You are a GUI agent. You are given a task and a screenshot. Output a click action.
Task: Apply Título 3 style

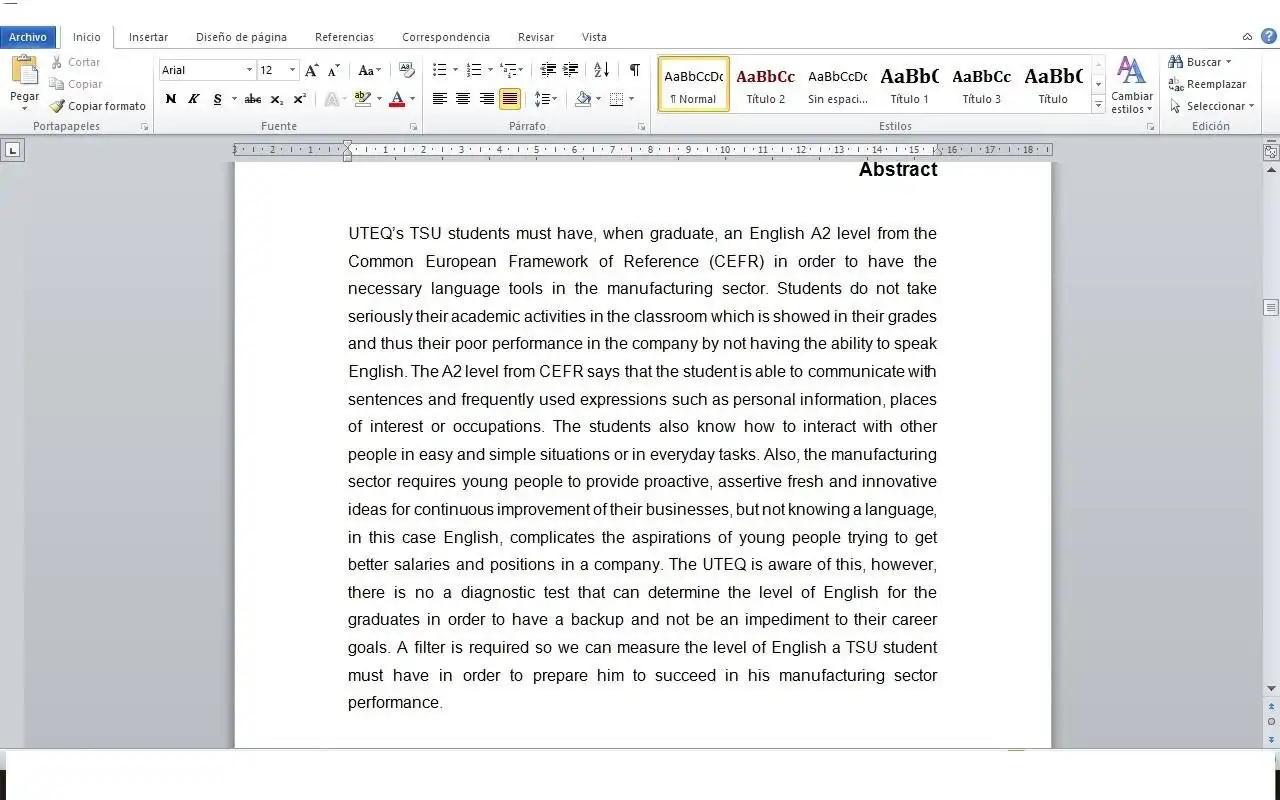pyautogui.click(x=982, y=84)
